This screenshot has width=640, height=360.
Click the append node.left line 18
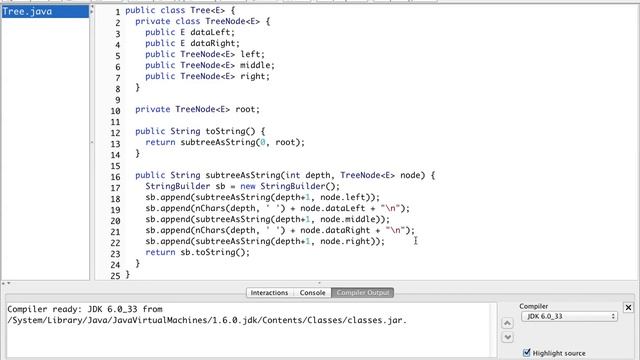(x=262, y=198)
